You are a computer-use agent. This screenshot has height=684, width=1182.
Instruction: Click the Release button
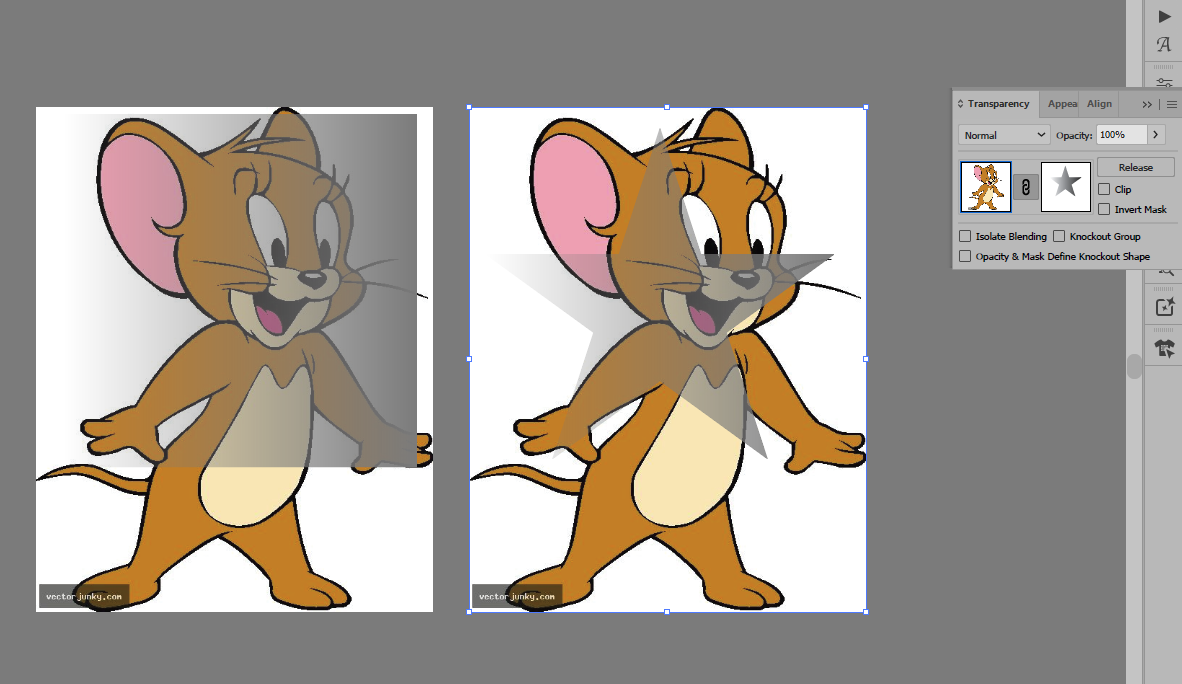1136,166
